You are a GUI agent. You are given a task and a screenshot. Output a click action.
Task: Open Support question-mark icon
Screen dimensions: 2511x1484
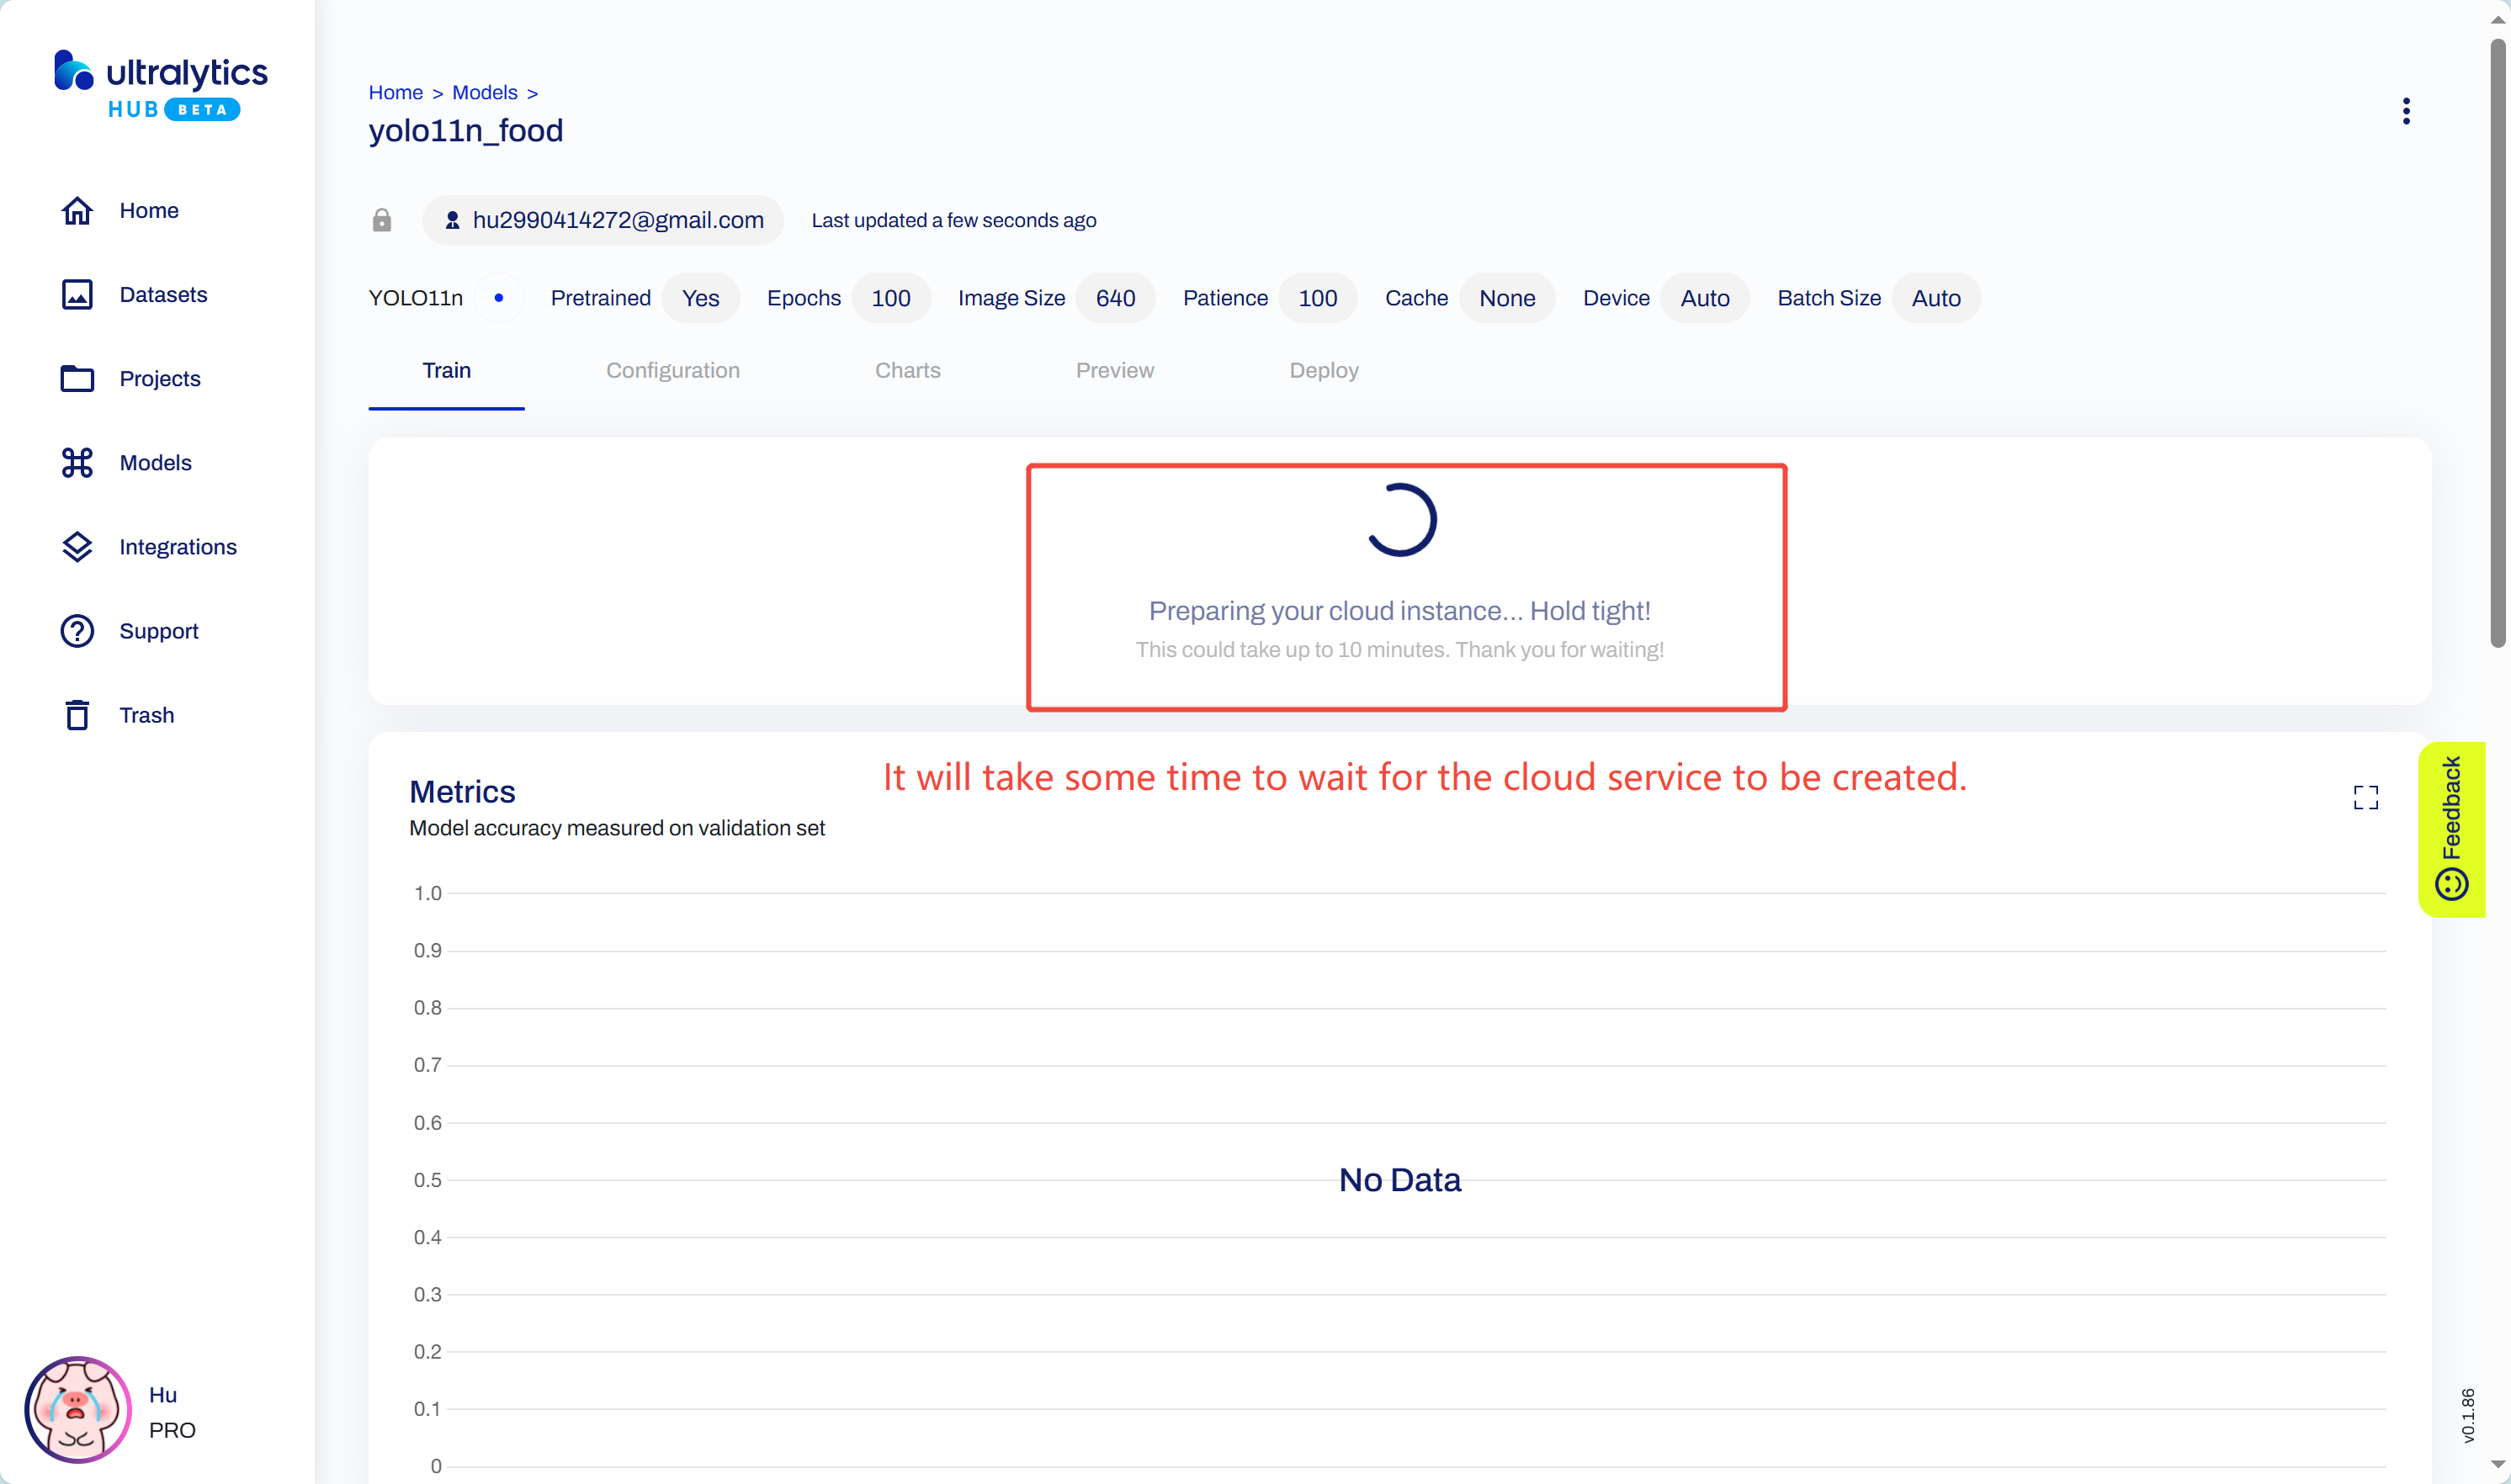tap(77, 631)
